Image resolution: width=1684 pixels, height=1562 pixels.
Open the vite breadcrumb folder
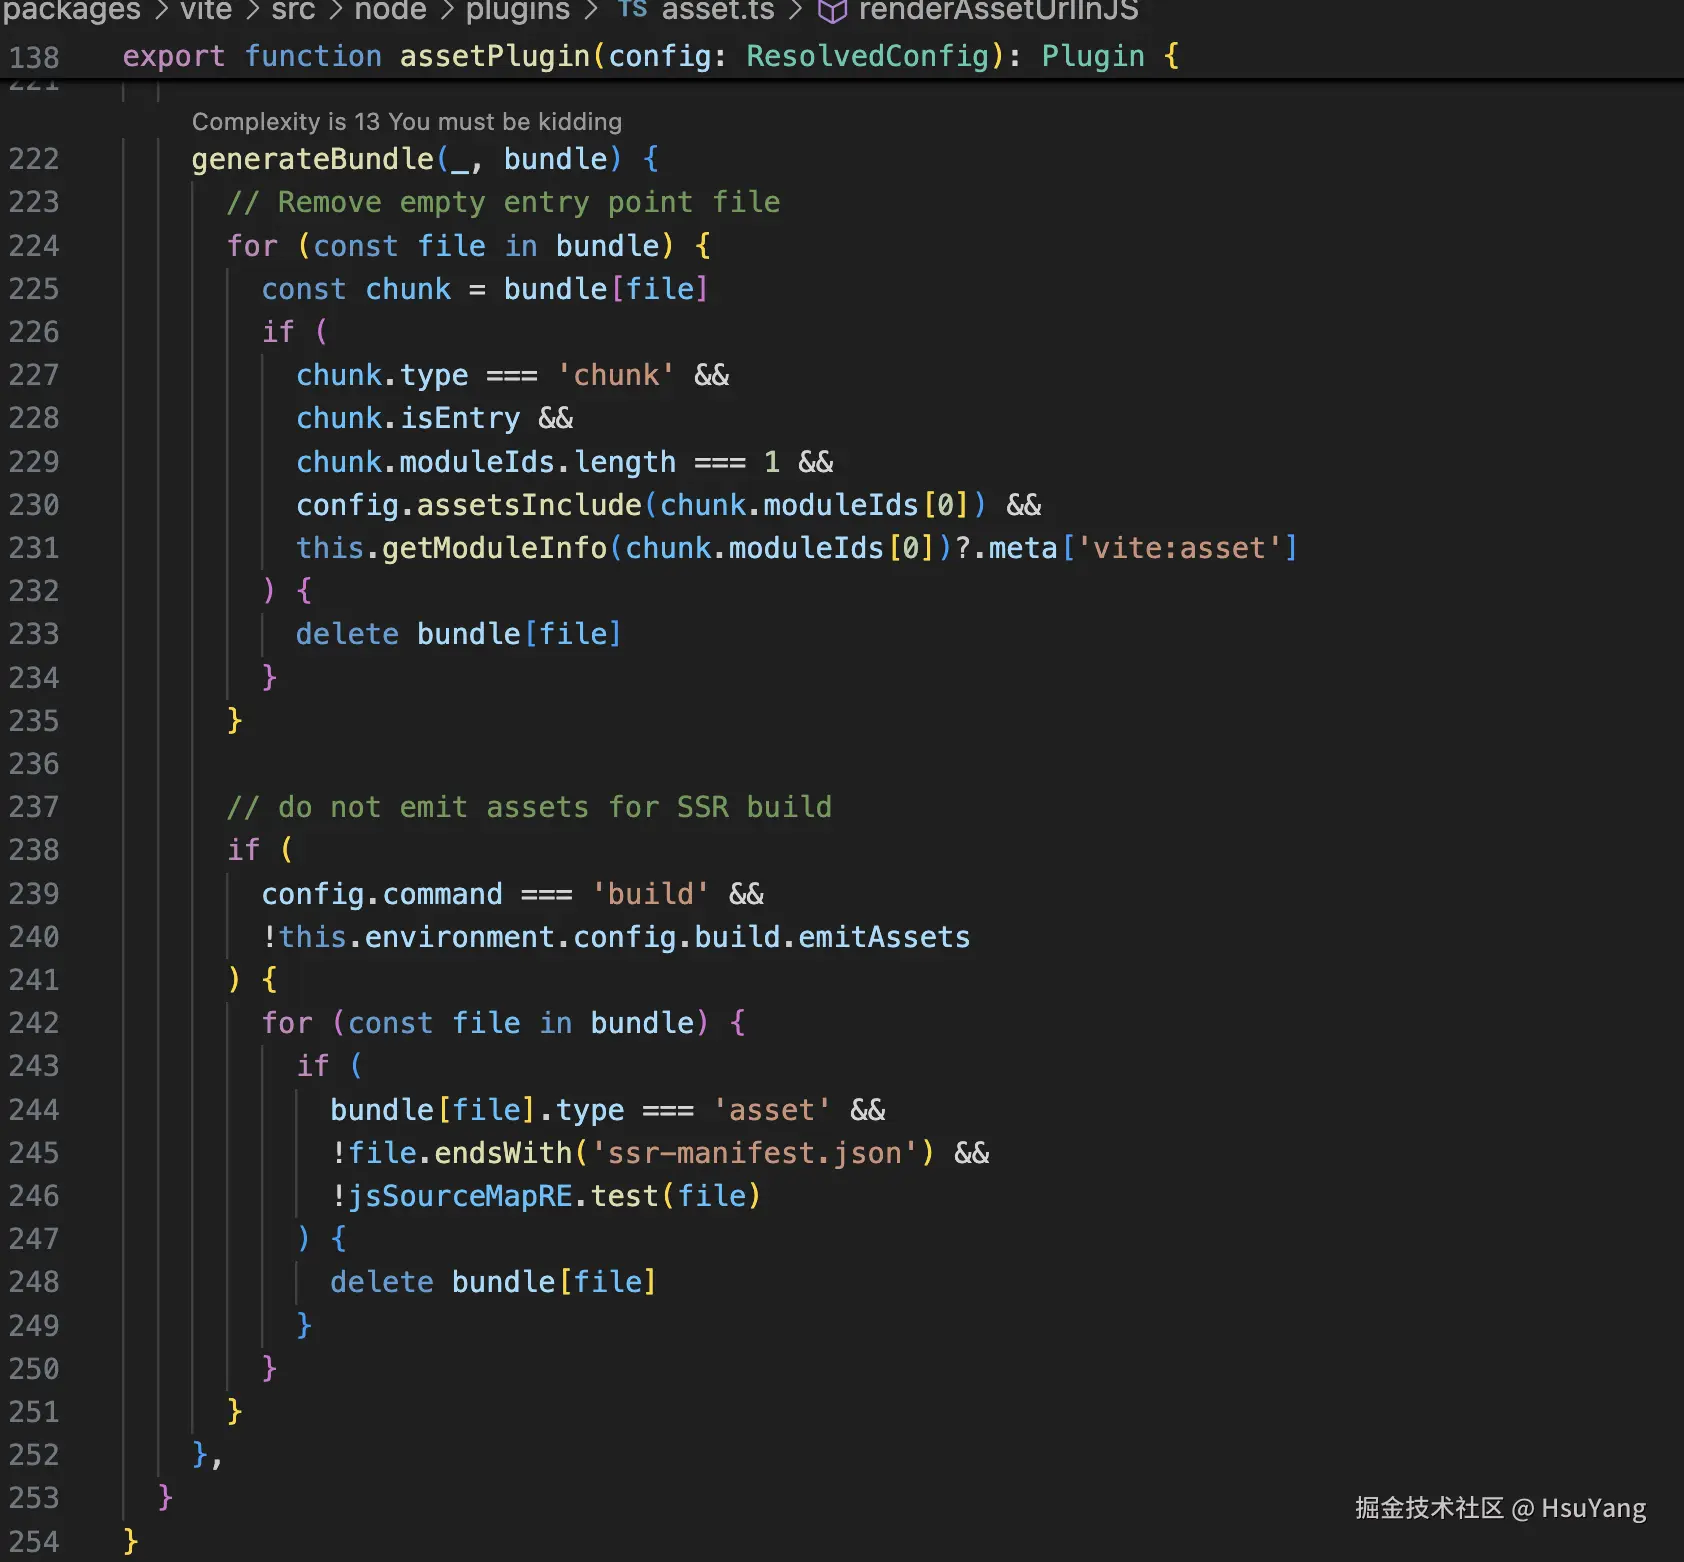pyautogui.click(x=206, y=10)
